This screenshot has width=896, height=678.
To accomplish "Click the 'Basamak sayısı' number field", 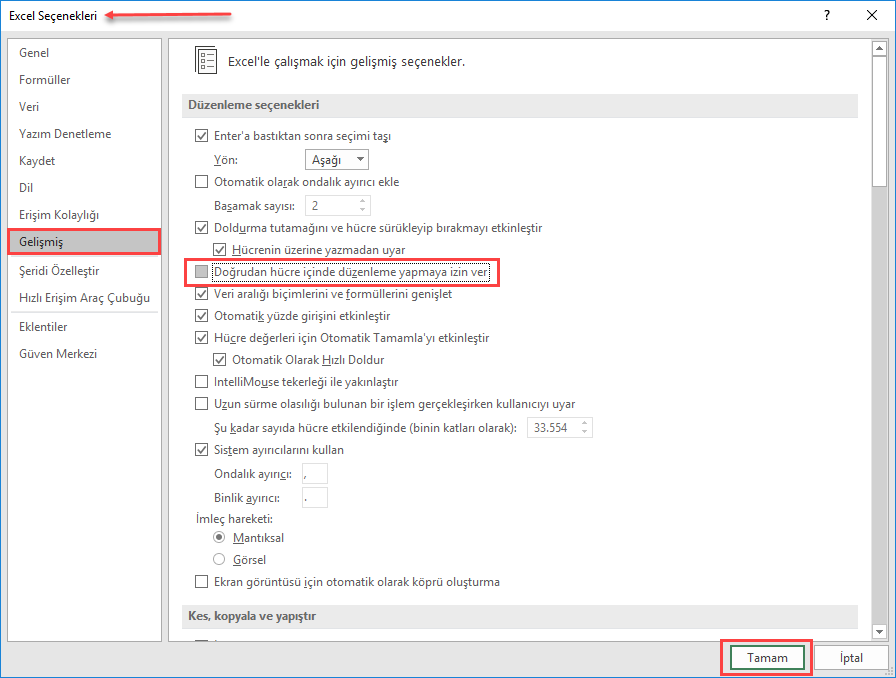I will [x=331, y=205].
